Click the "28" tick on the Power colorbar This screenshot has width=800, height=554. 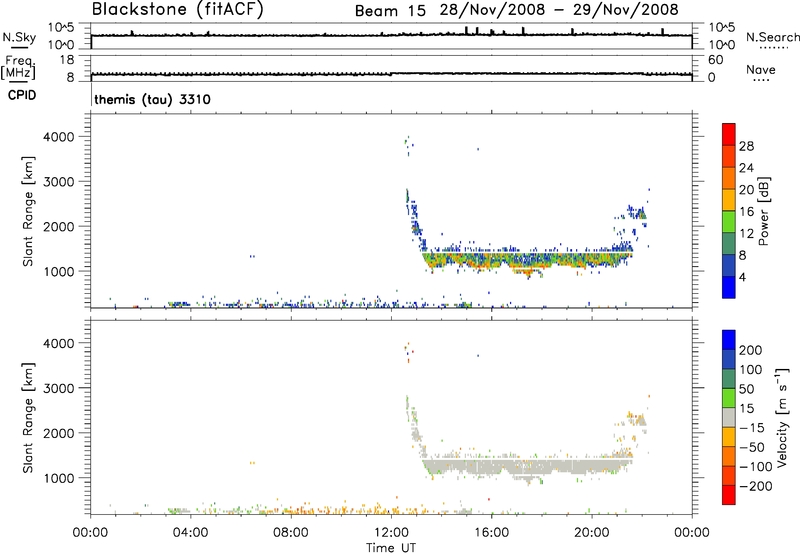point(746,146)
